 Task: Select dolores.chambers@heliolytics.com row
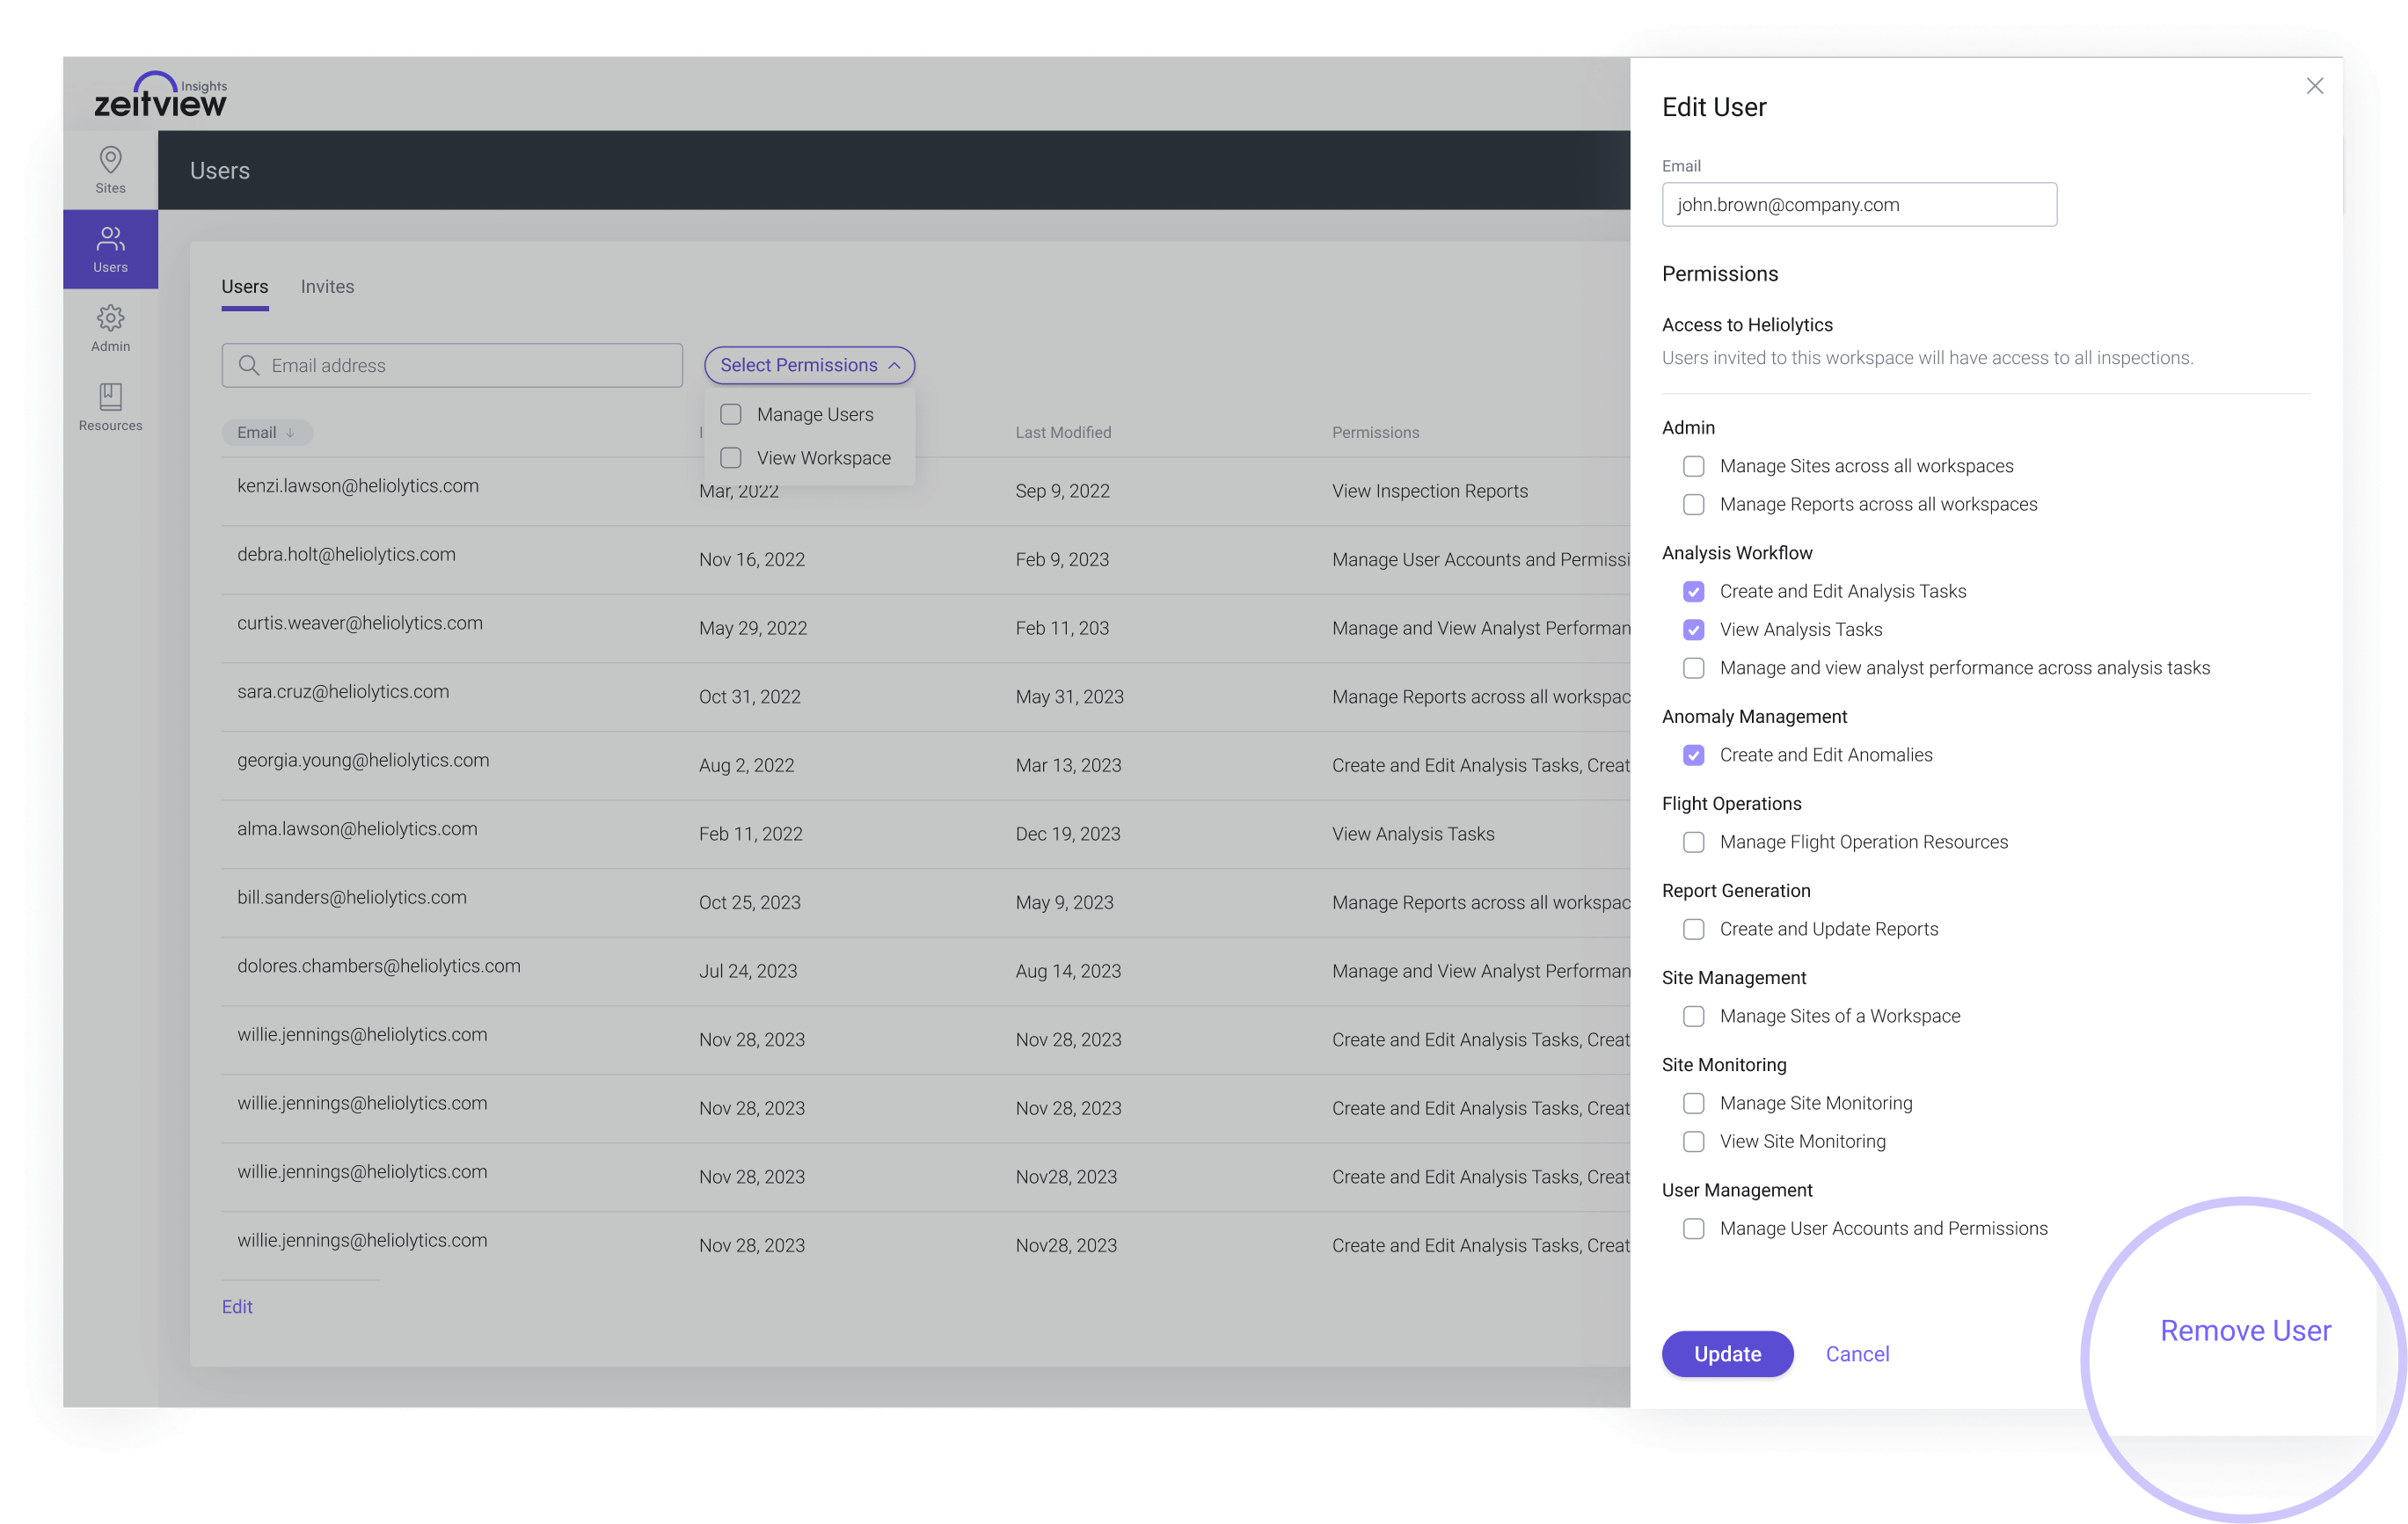click(x=926, y=971)
